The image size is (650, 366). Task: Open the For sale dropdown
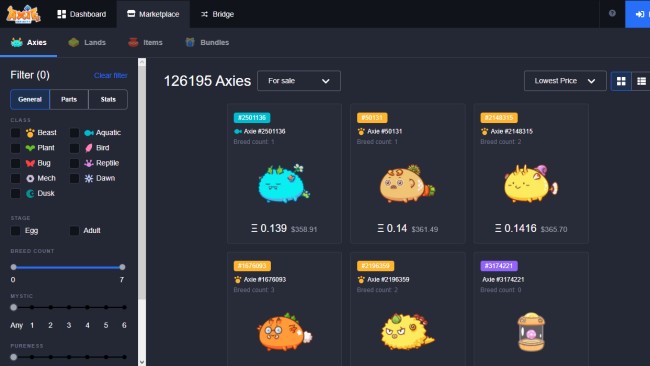click(x=299, y=81)
